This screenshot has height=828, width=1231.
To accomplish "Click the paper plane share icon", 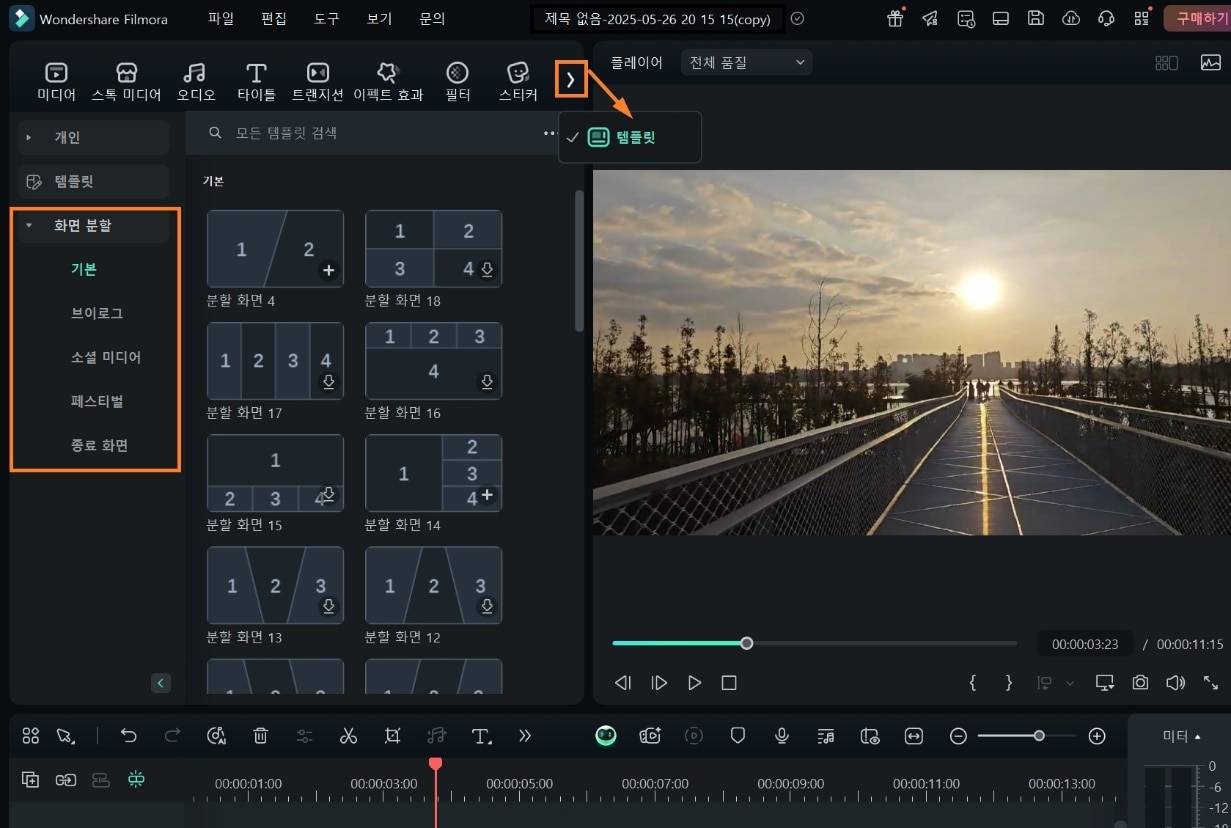I will 930,19.
